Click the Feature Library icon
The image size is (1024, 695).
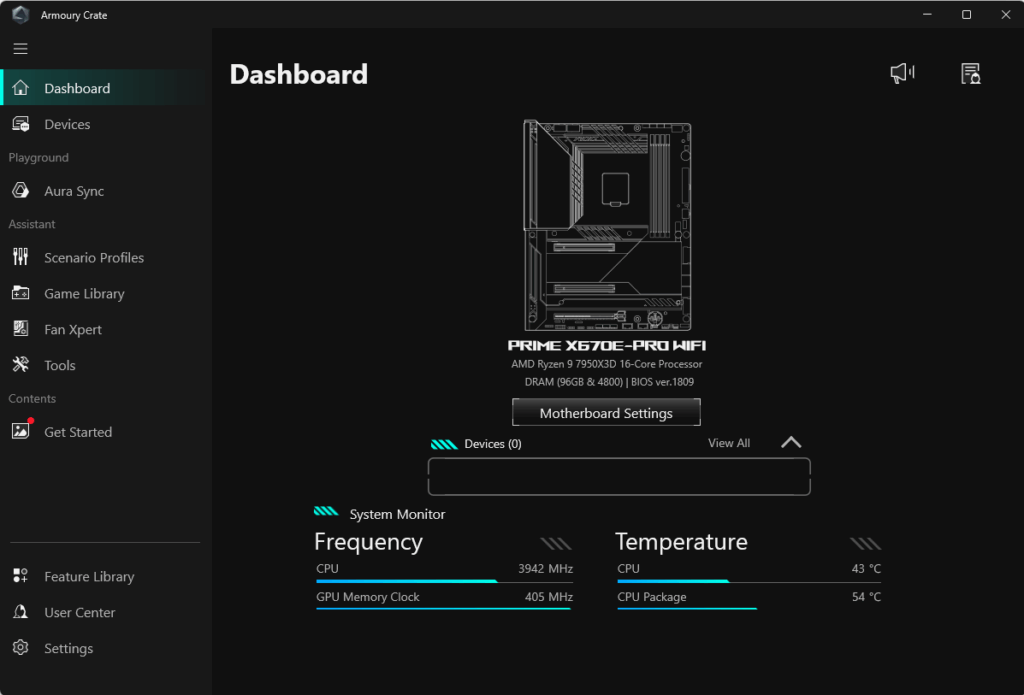pyautogui.click(x=20, y=575)
